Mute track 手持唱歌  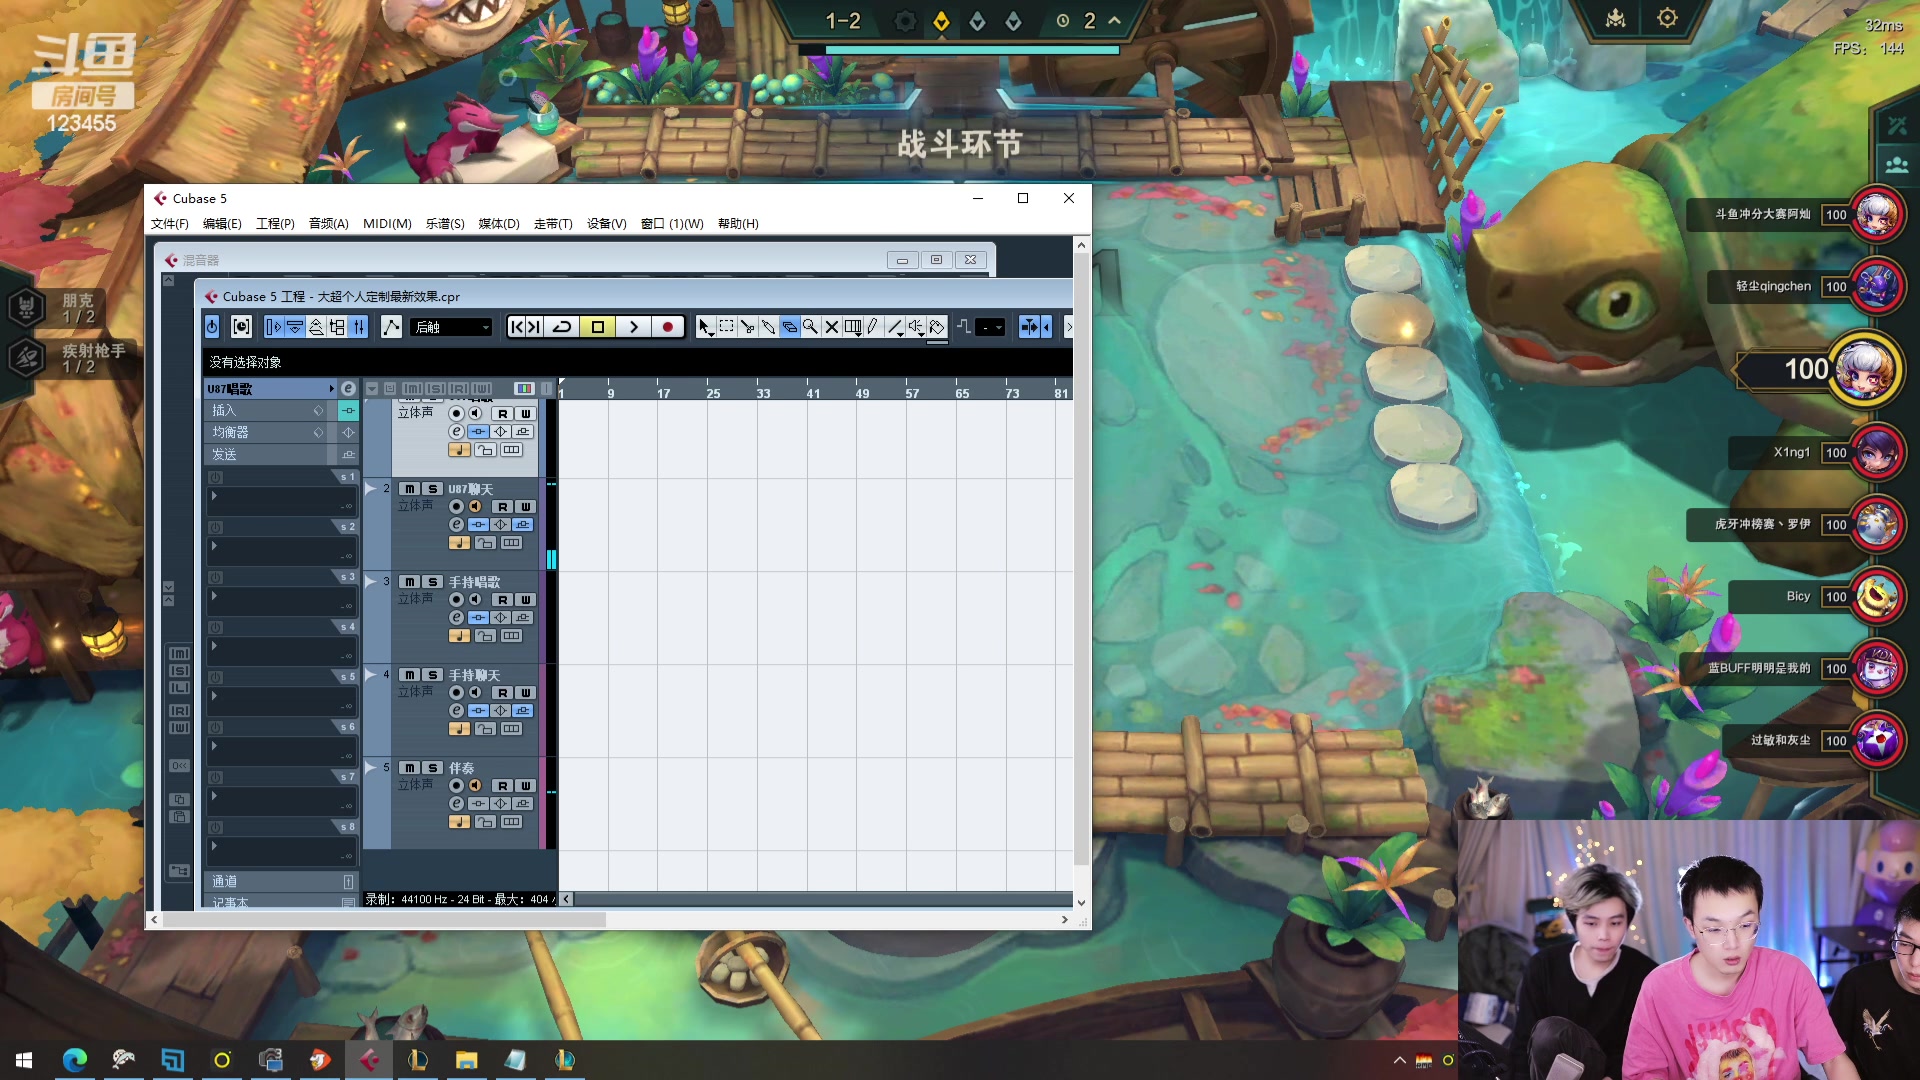tap(410, 582)
